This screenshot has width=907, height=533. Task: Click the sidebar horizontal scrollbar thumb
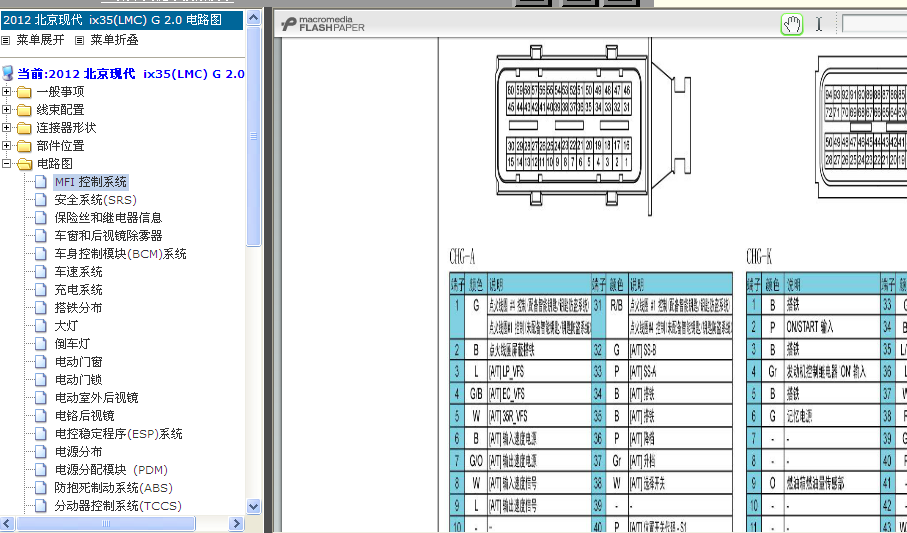click(x=105, y=524)
